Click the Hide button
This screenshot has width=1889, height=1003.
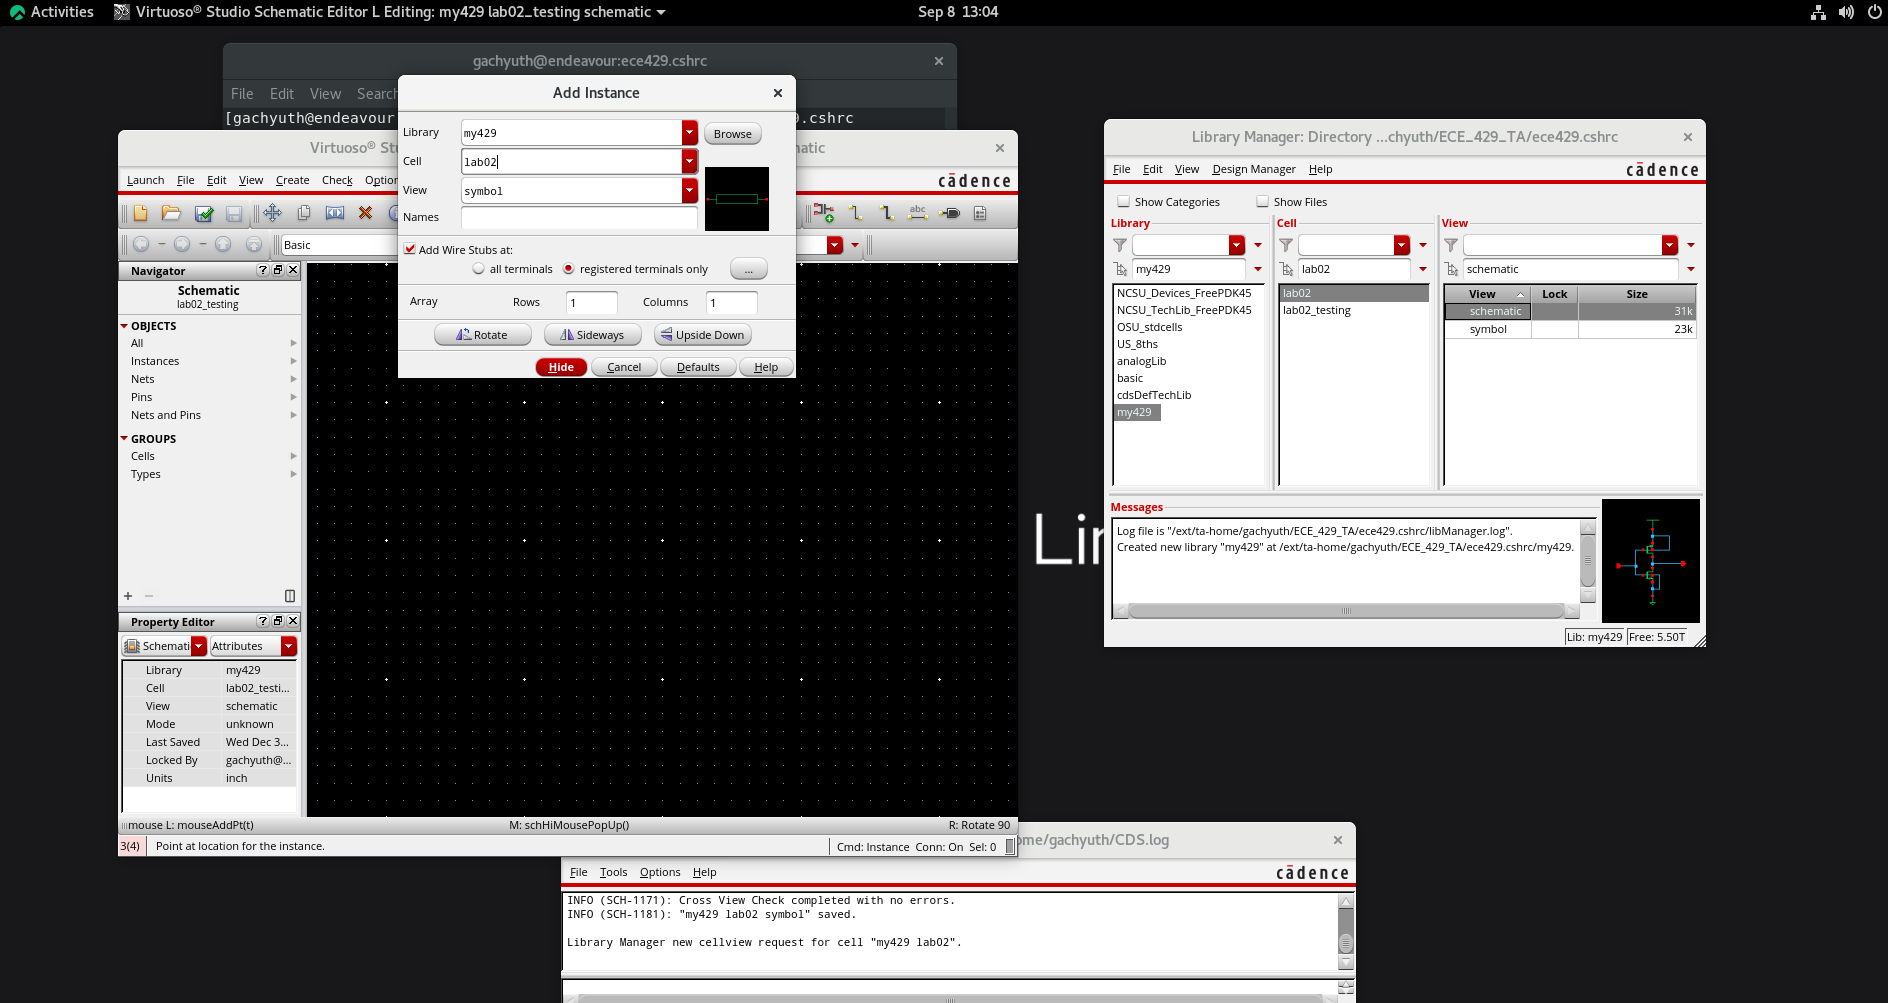tap(561, 367)
